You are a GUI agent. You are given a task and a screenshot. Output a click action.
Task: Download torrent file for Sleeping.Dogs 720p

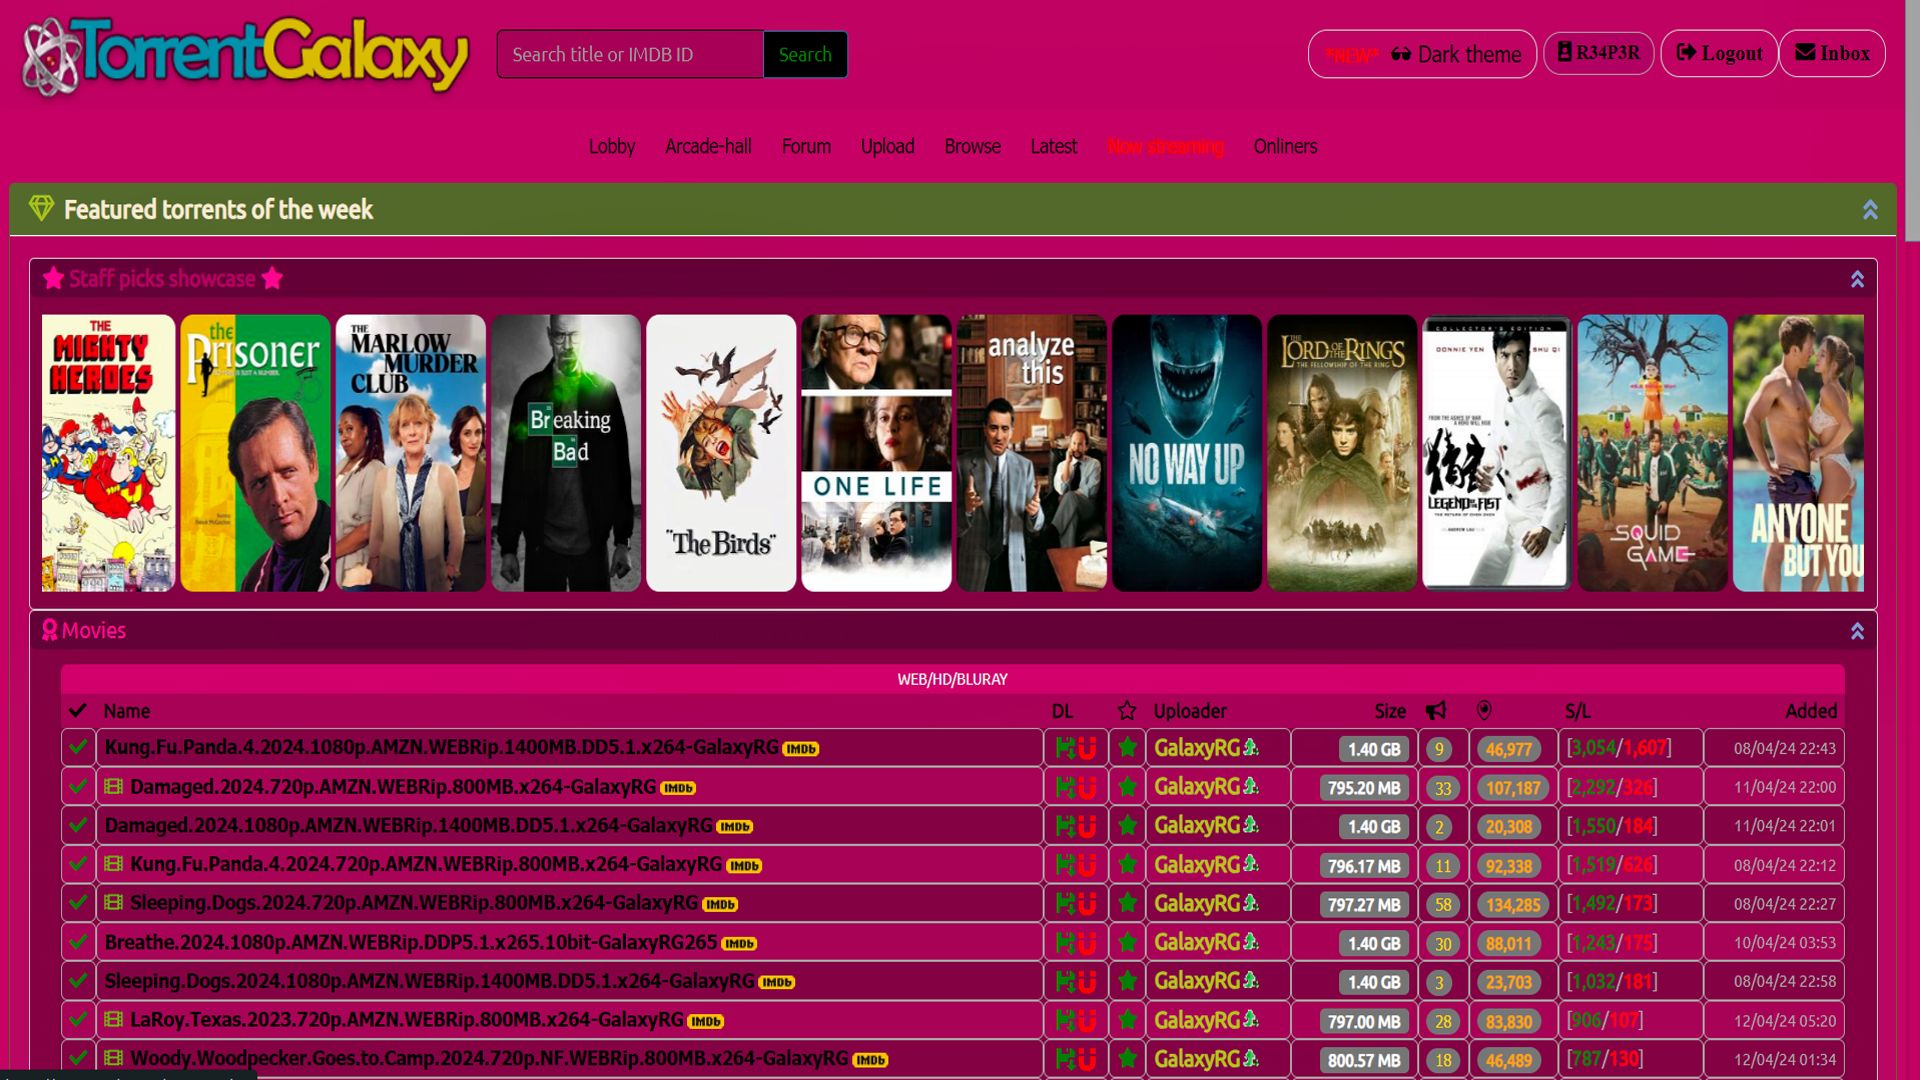point(1065,903)
